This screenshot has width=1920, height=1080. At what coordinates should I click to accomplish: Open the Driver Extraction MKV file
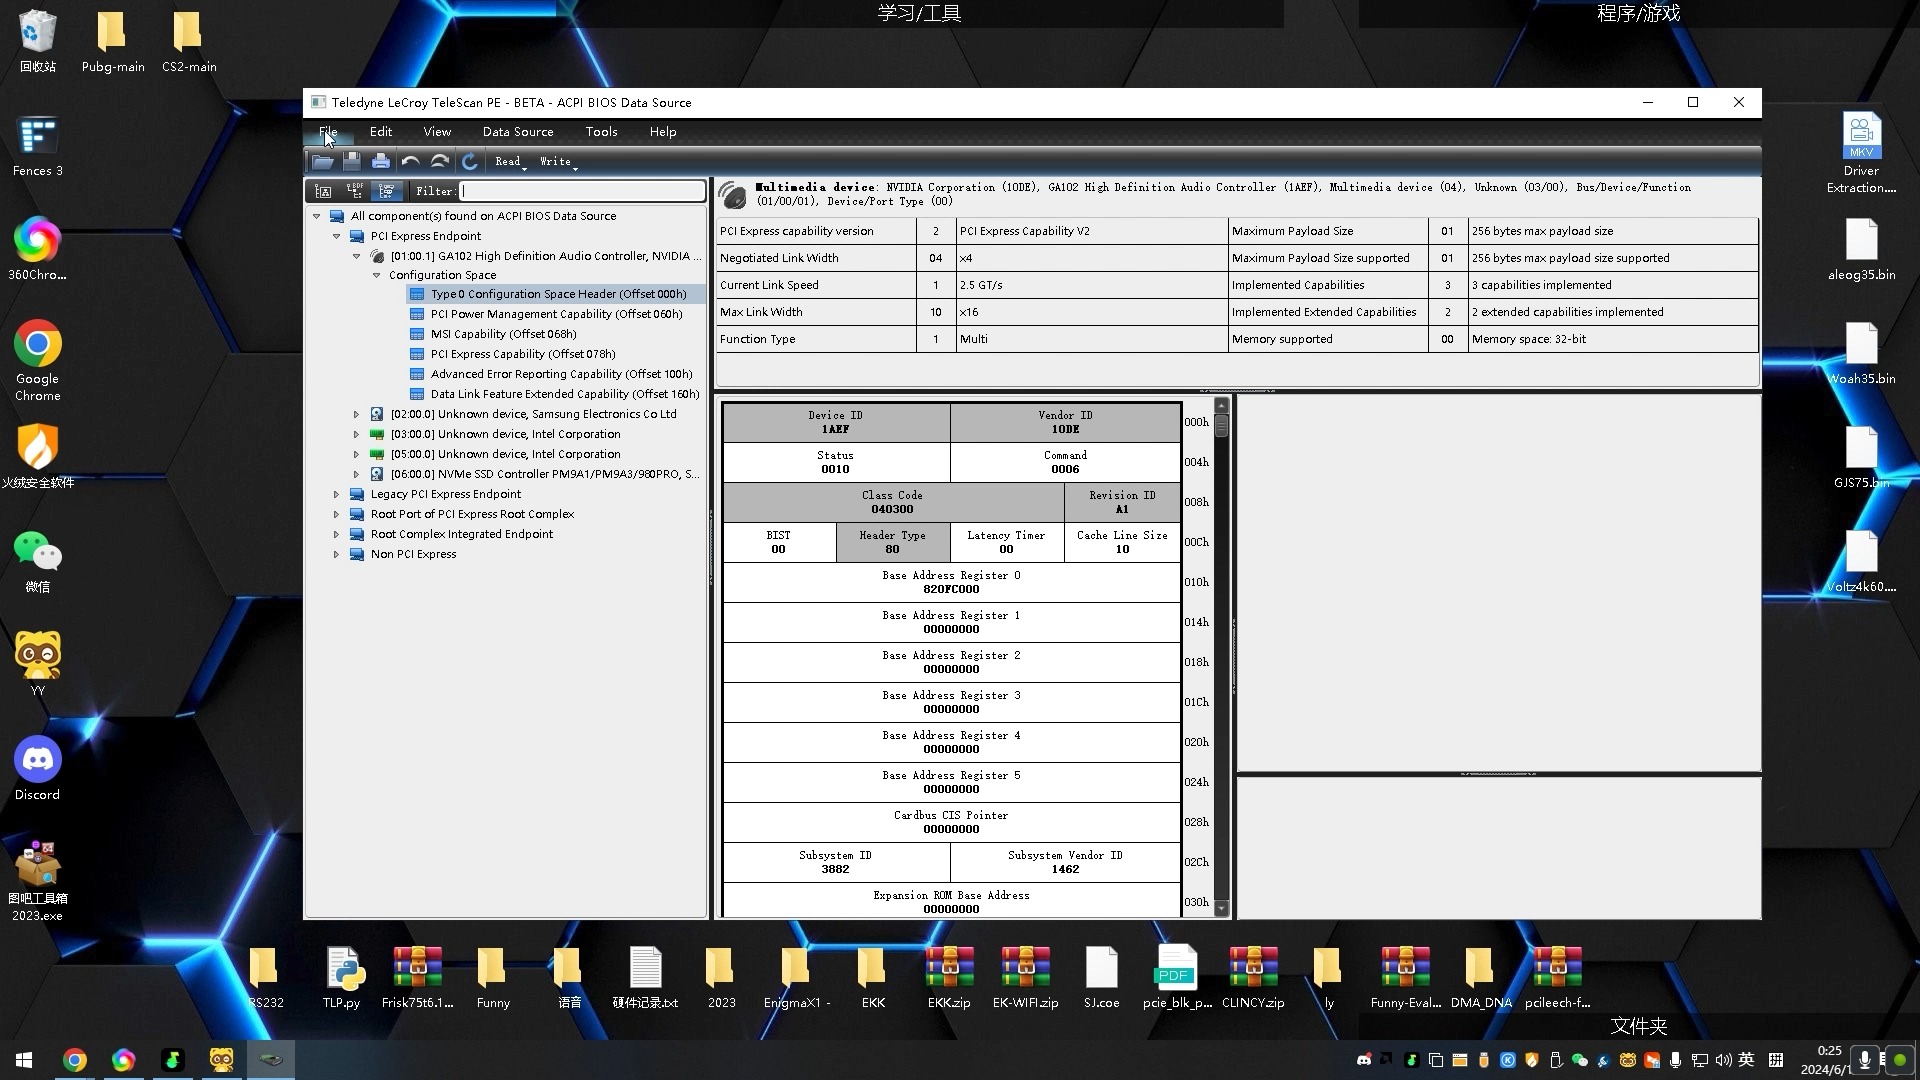tap(1861, 152)
